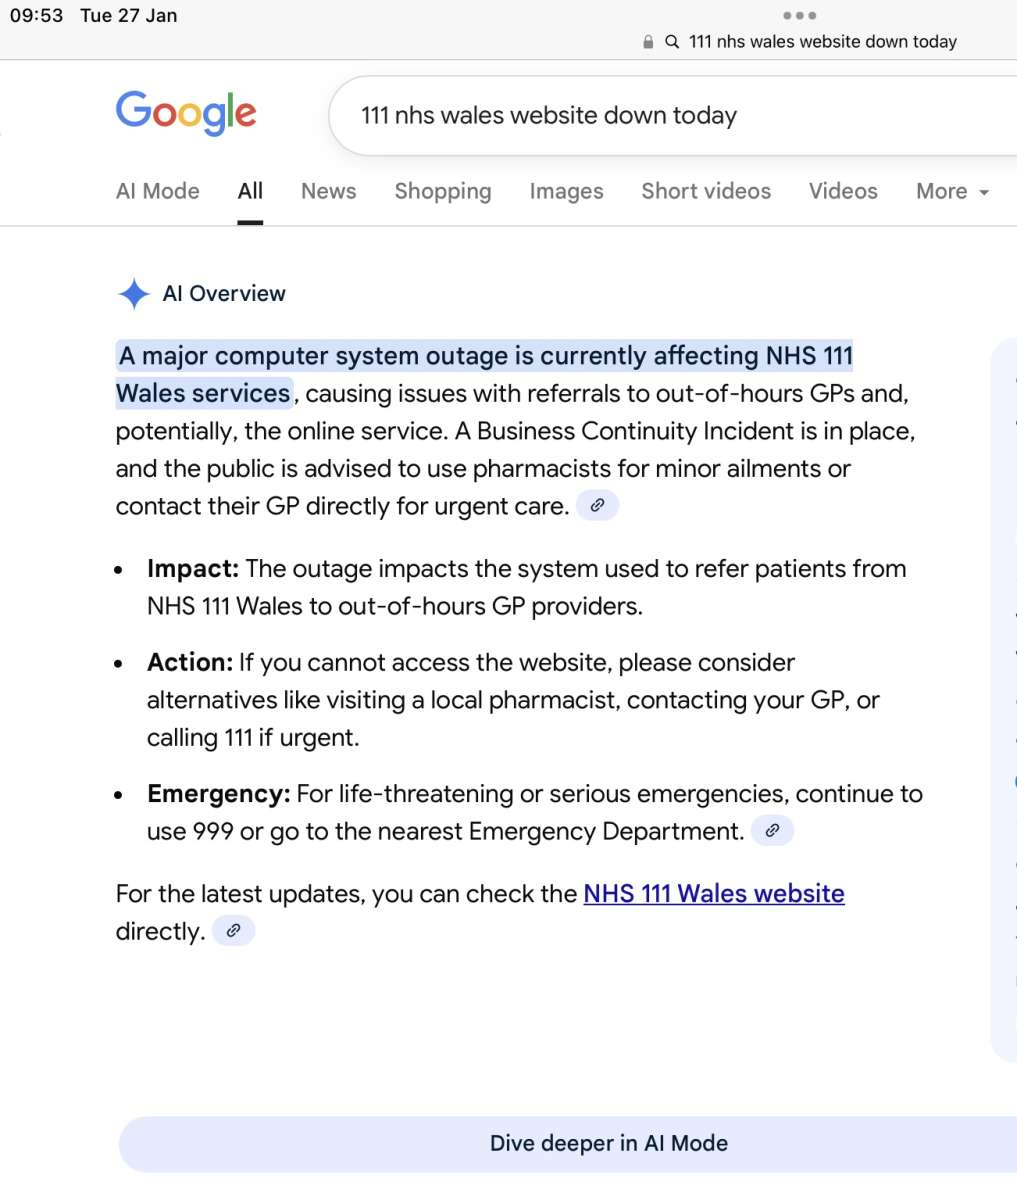Image resolution: width=1017 pixels, height=1200 pixels.
Task: Click highlighted 'A major computer system outage' text
Action: pos(314,356)
